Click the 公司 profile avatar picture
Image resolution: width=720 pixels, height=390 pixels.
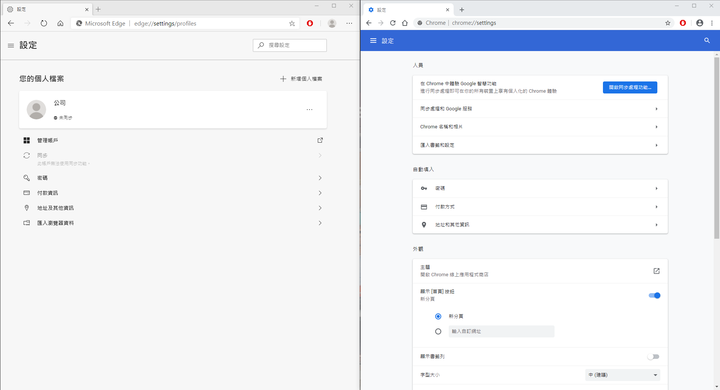click(x=36, y=109)
